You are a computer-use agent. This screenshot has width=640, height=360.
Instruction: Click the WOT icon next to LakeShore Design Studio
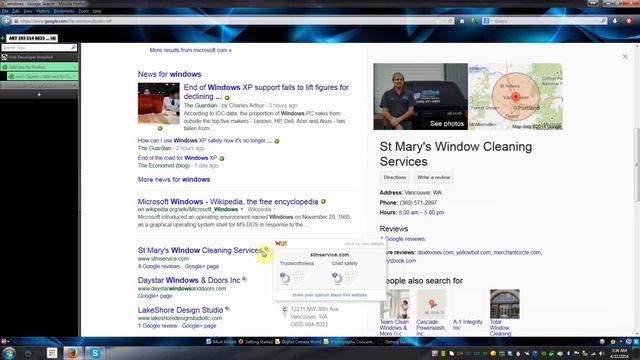pyautogui.click(x=228, y=309)
